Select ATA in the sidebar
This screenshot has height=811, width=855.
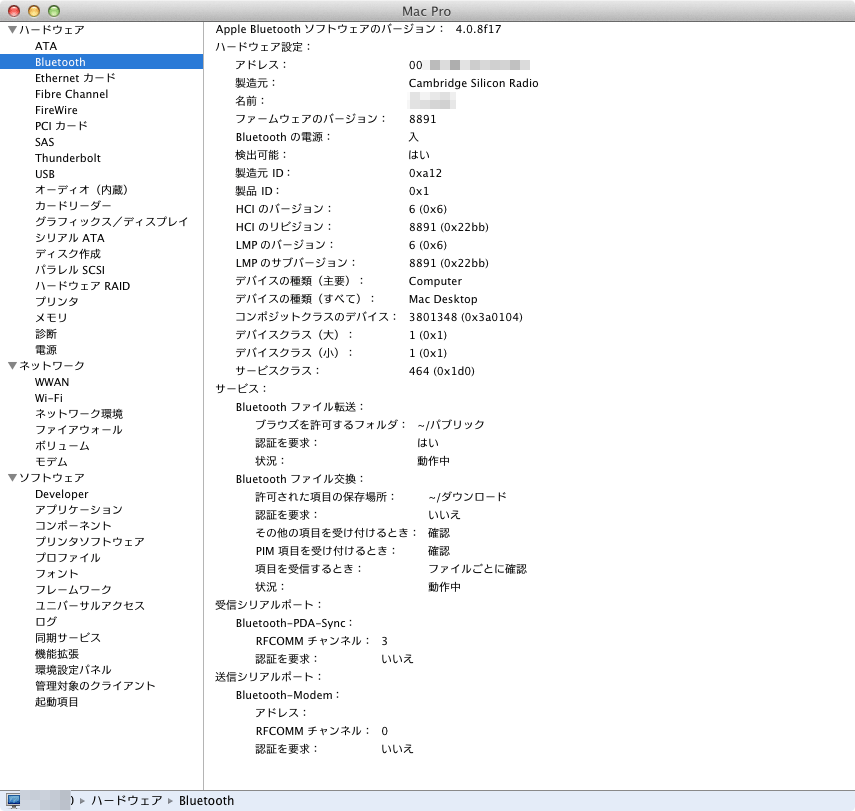pyautogui.click(x=46, y=46)
